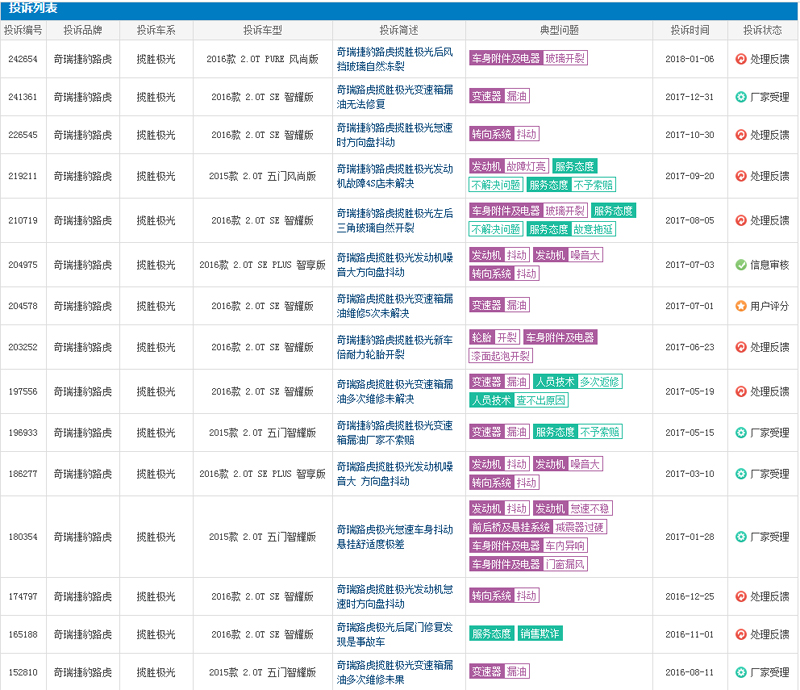Open the complaint summary link for 226545
800x690 pixels.
pos(394,135)
